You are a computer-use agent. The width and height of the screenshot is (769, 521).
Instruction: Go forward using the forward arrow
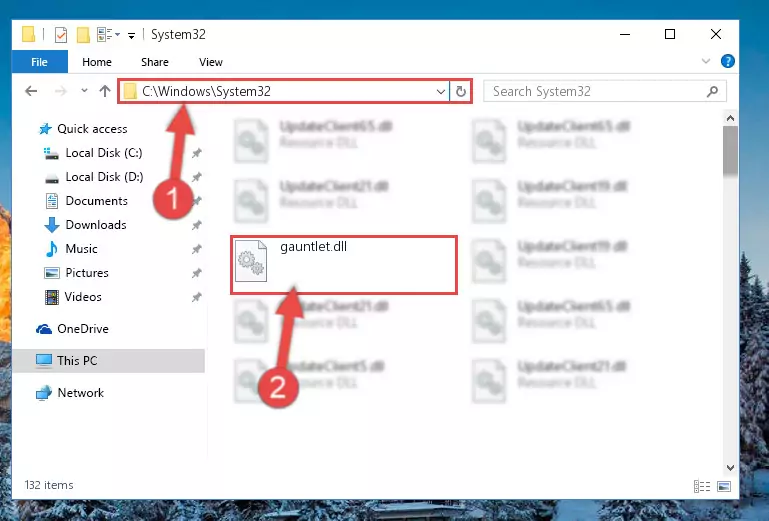point(60,91)
